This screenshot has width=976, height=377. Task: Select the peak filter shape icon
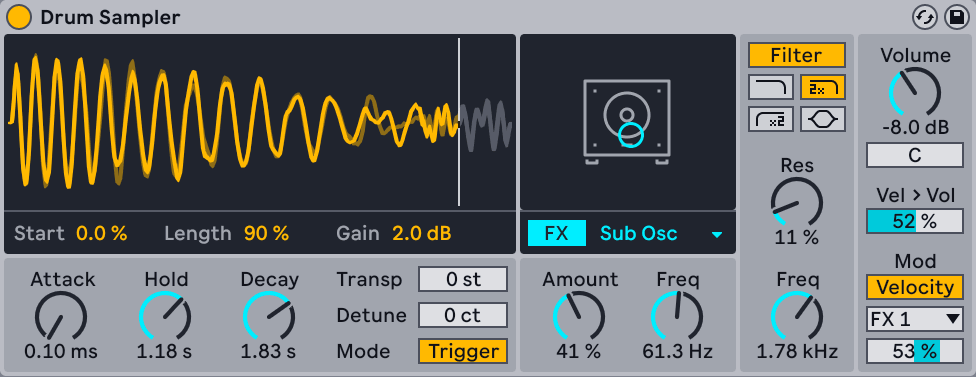click(822, 119)
